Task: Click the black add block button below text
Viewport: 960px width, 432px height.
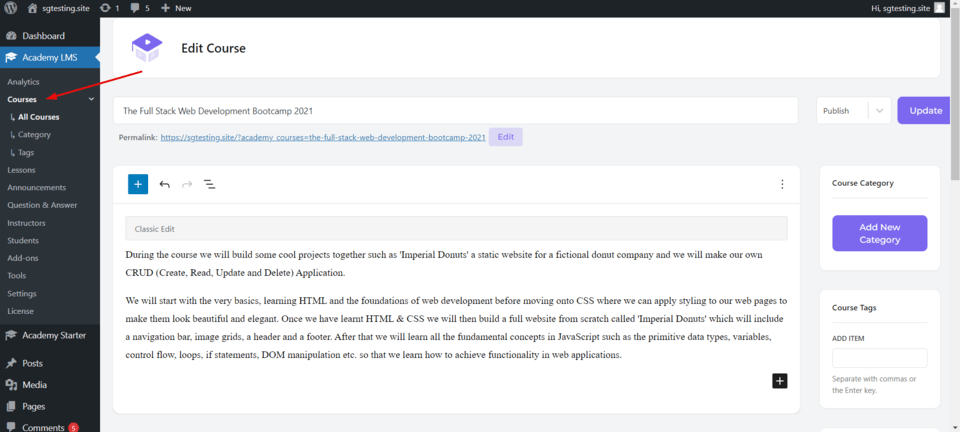Action: click(x=780, y=380)
